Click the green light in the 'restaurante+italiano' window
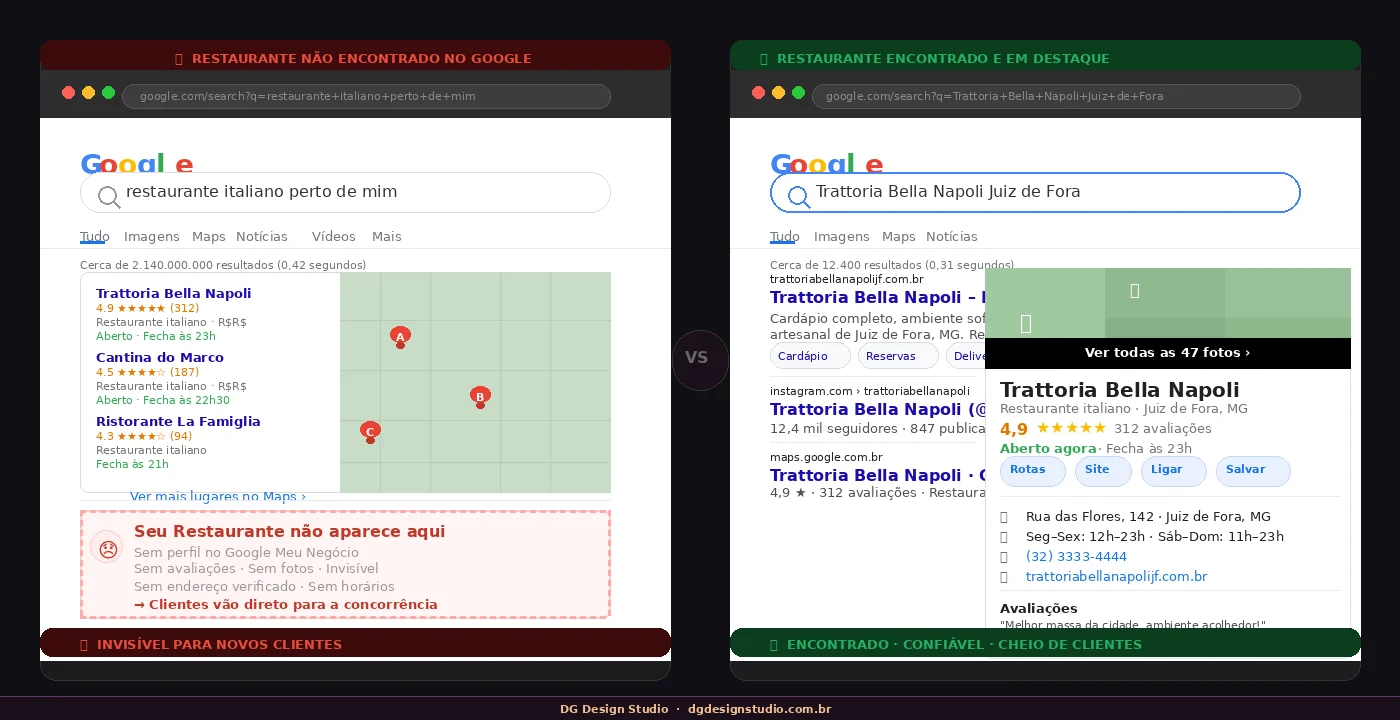1400x720 pixels. pos(108,92)
